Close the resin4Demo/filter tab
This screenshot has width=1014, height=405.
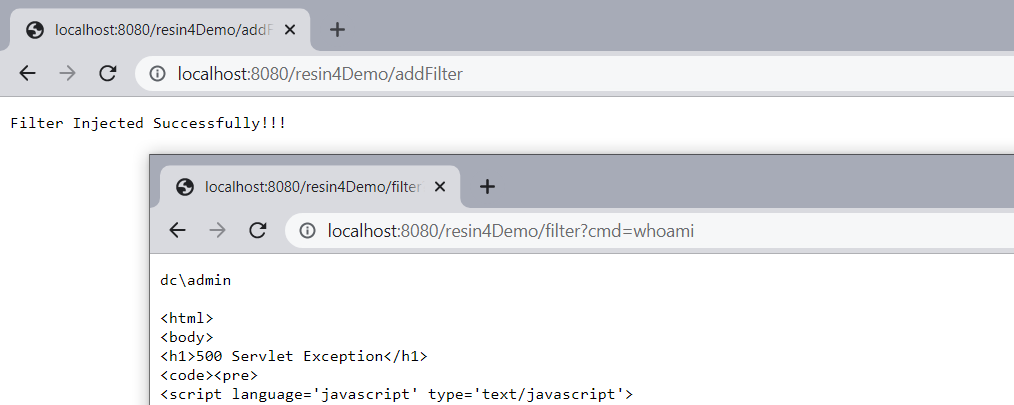440,187
